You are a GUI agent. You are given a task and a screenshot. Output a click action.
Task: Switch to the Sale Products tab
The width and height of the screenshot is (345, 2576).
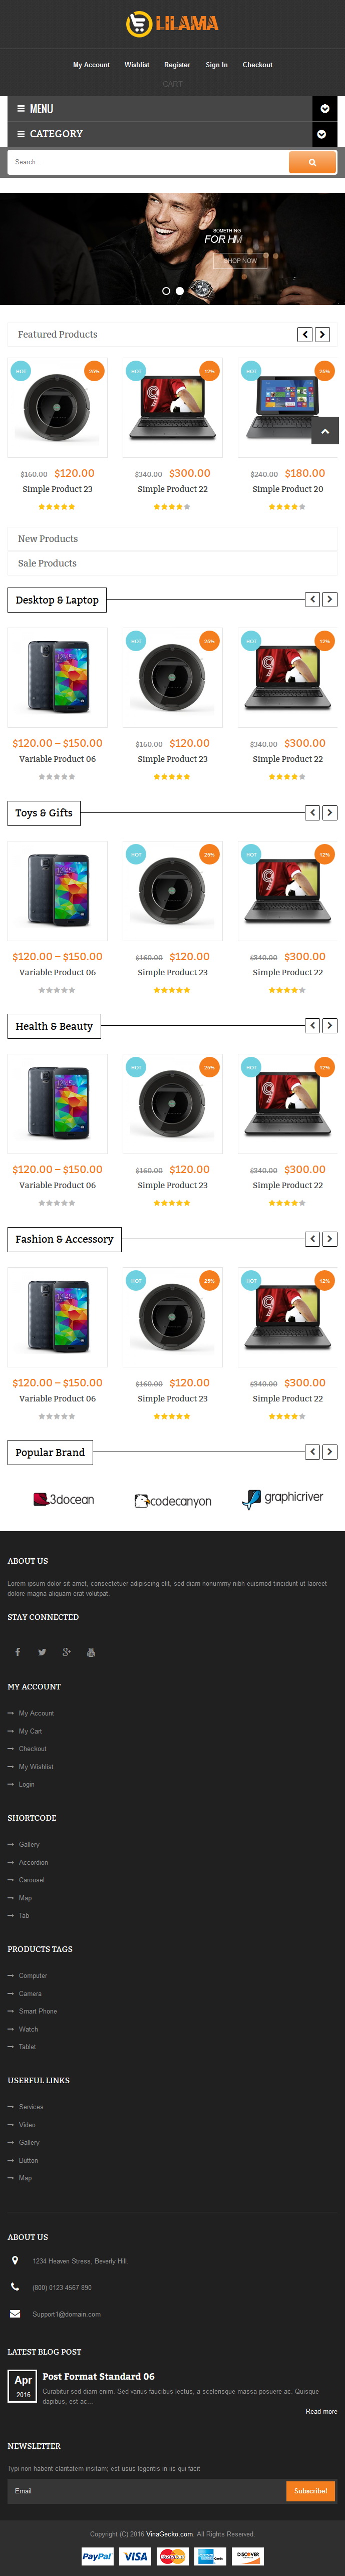47,563
